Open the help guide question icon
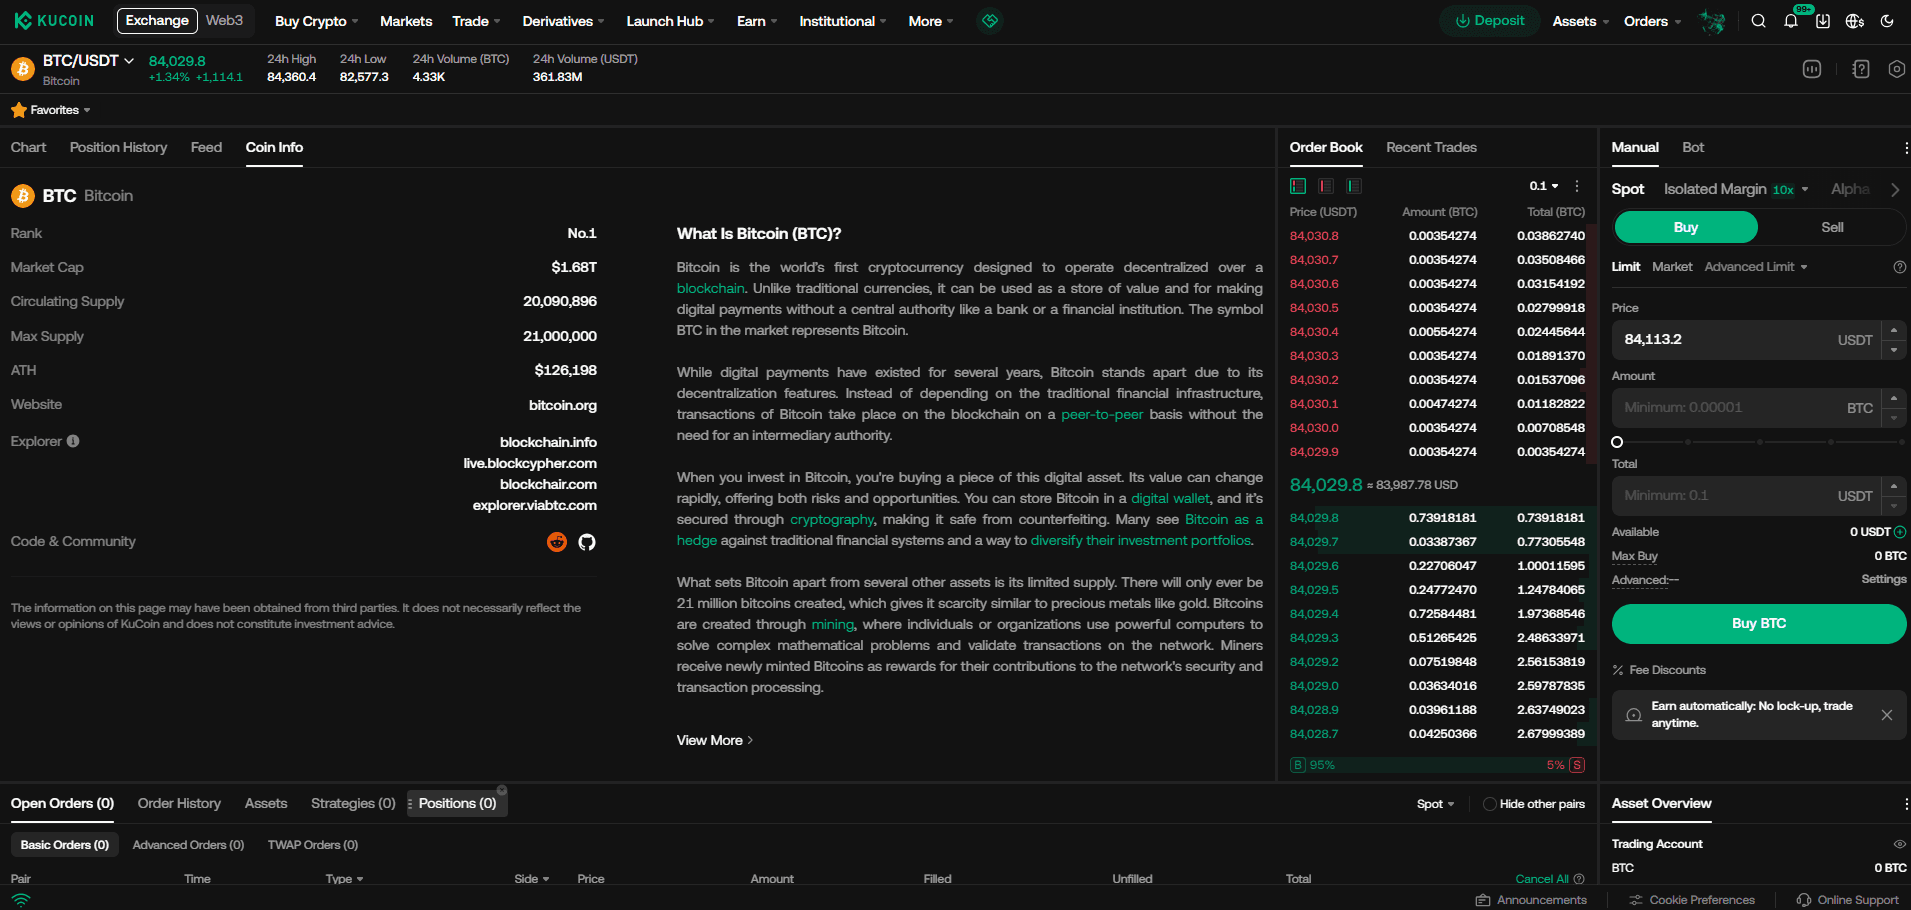 [x=1861, y=69]
